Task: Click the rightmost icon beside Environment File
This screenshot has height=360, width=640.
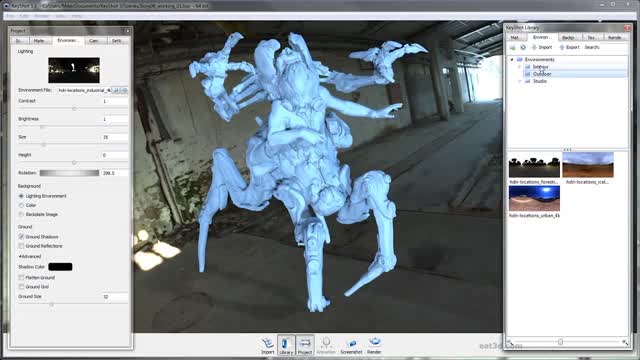Action: click(x=124, y=90)
